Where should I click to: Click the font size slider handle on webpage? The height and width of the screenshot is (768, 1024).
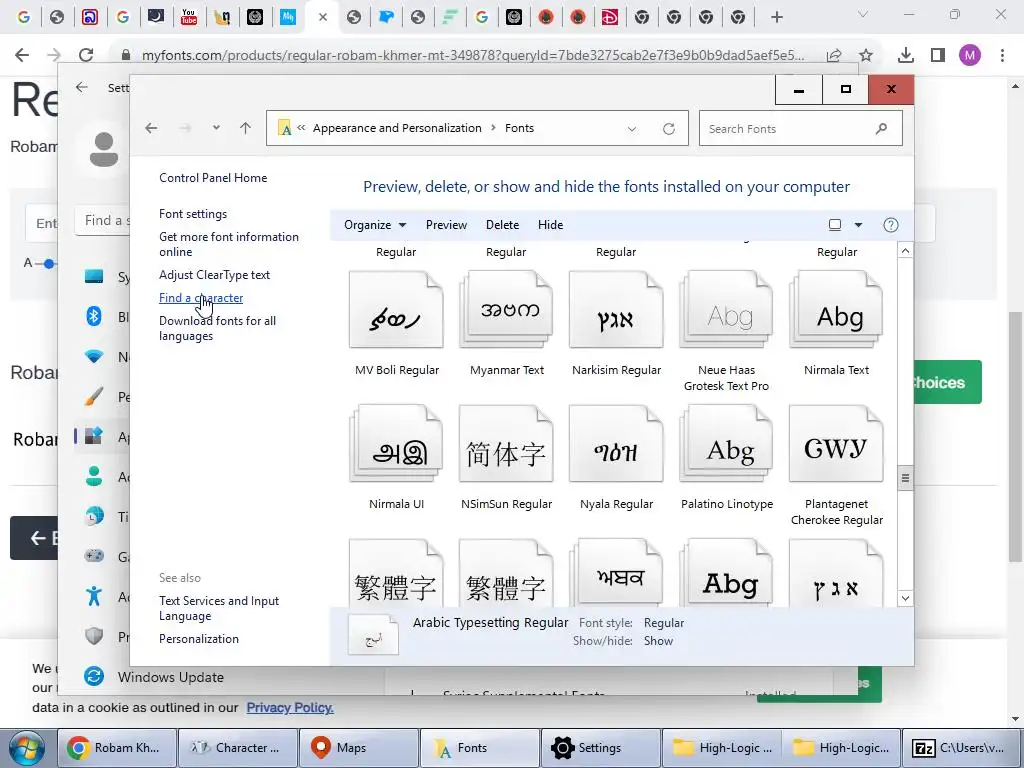[48, 264]
